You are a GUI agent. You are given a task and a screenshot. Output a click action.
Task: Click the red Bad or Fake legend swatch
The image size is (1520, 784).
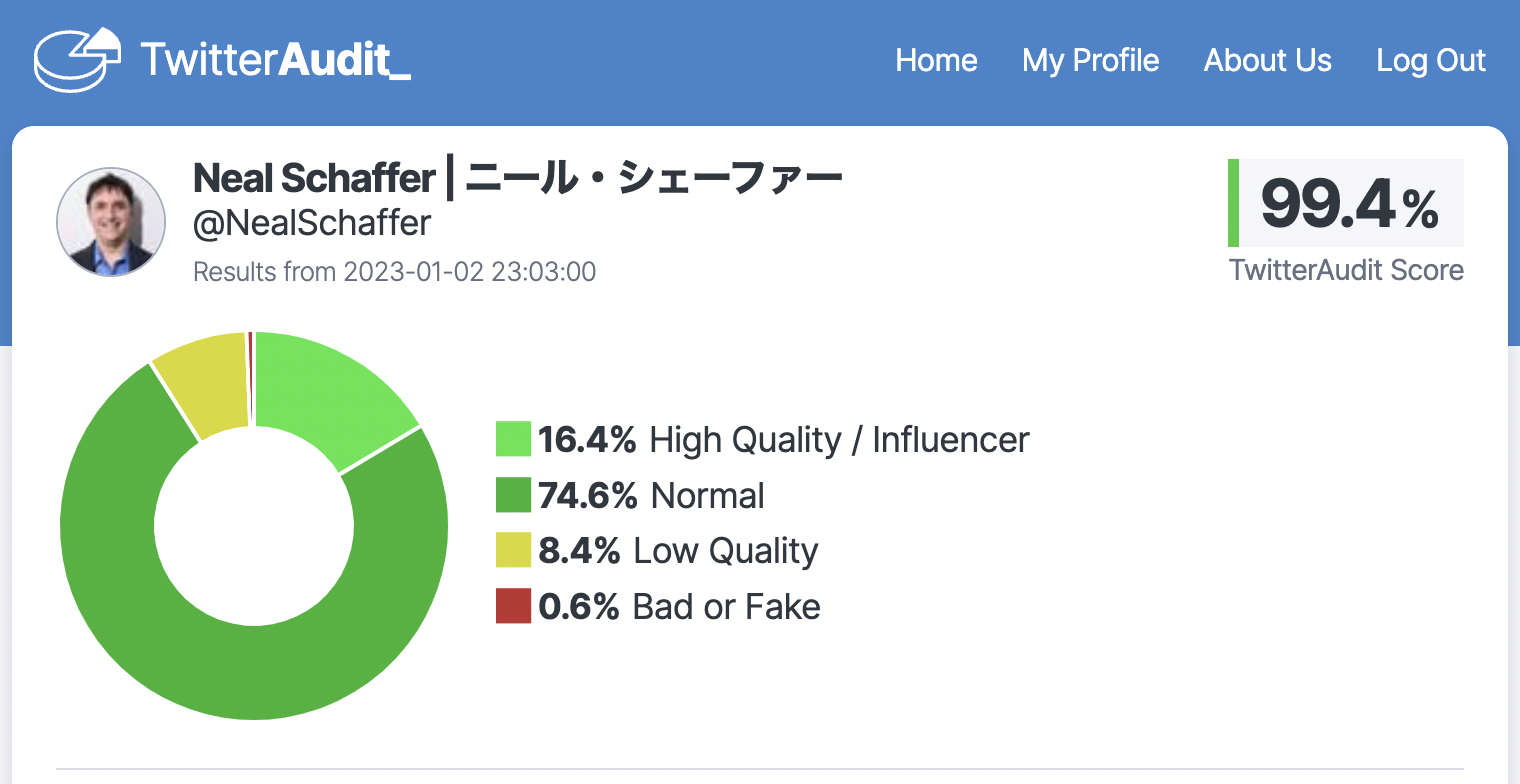513,606
